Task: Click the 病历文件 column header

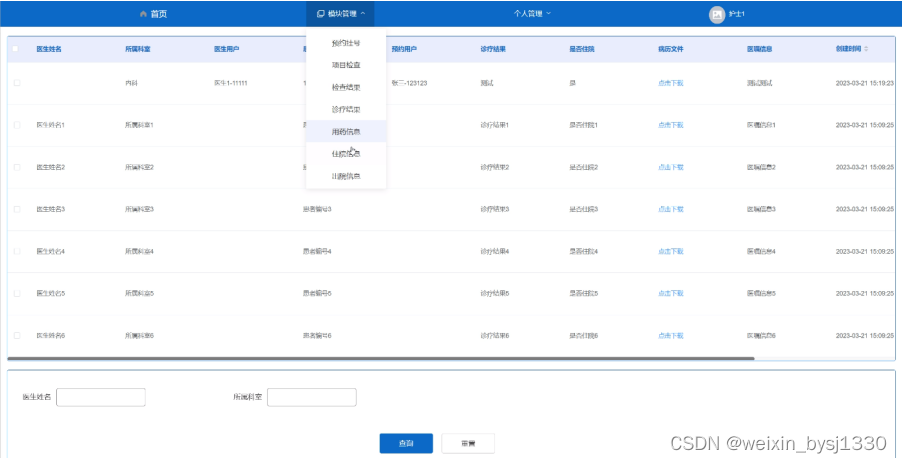Action: click(x=671, y=49)
